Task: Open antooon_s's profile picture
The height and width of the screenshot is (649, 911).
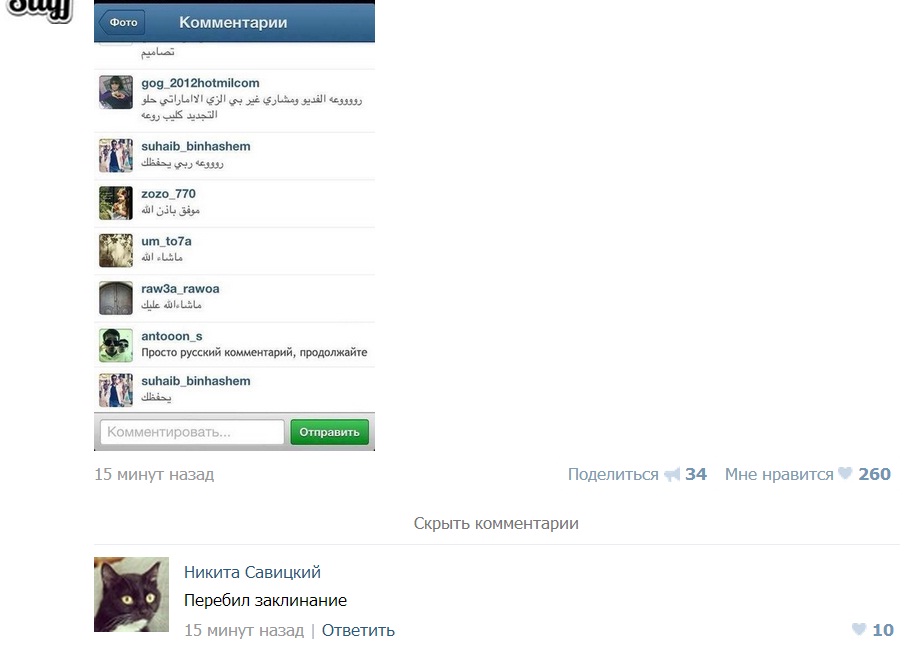Action: tap(116, 345)
